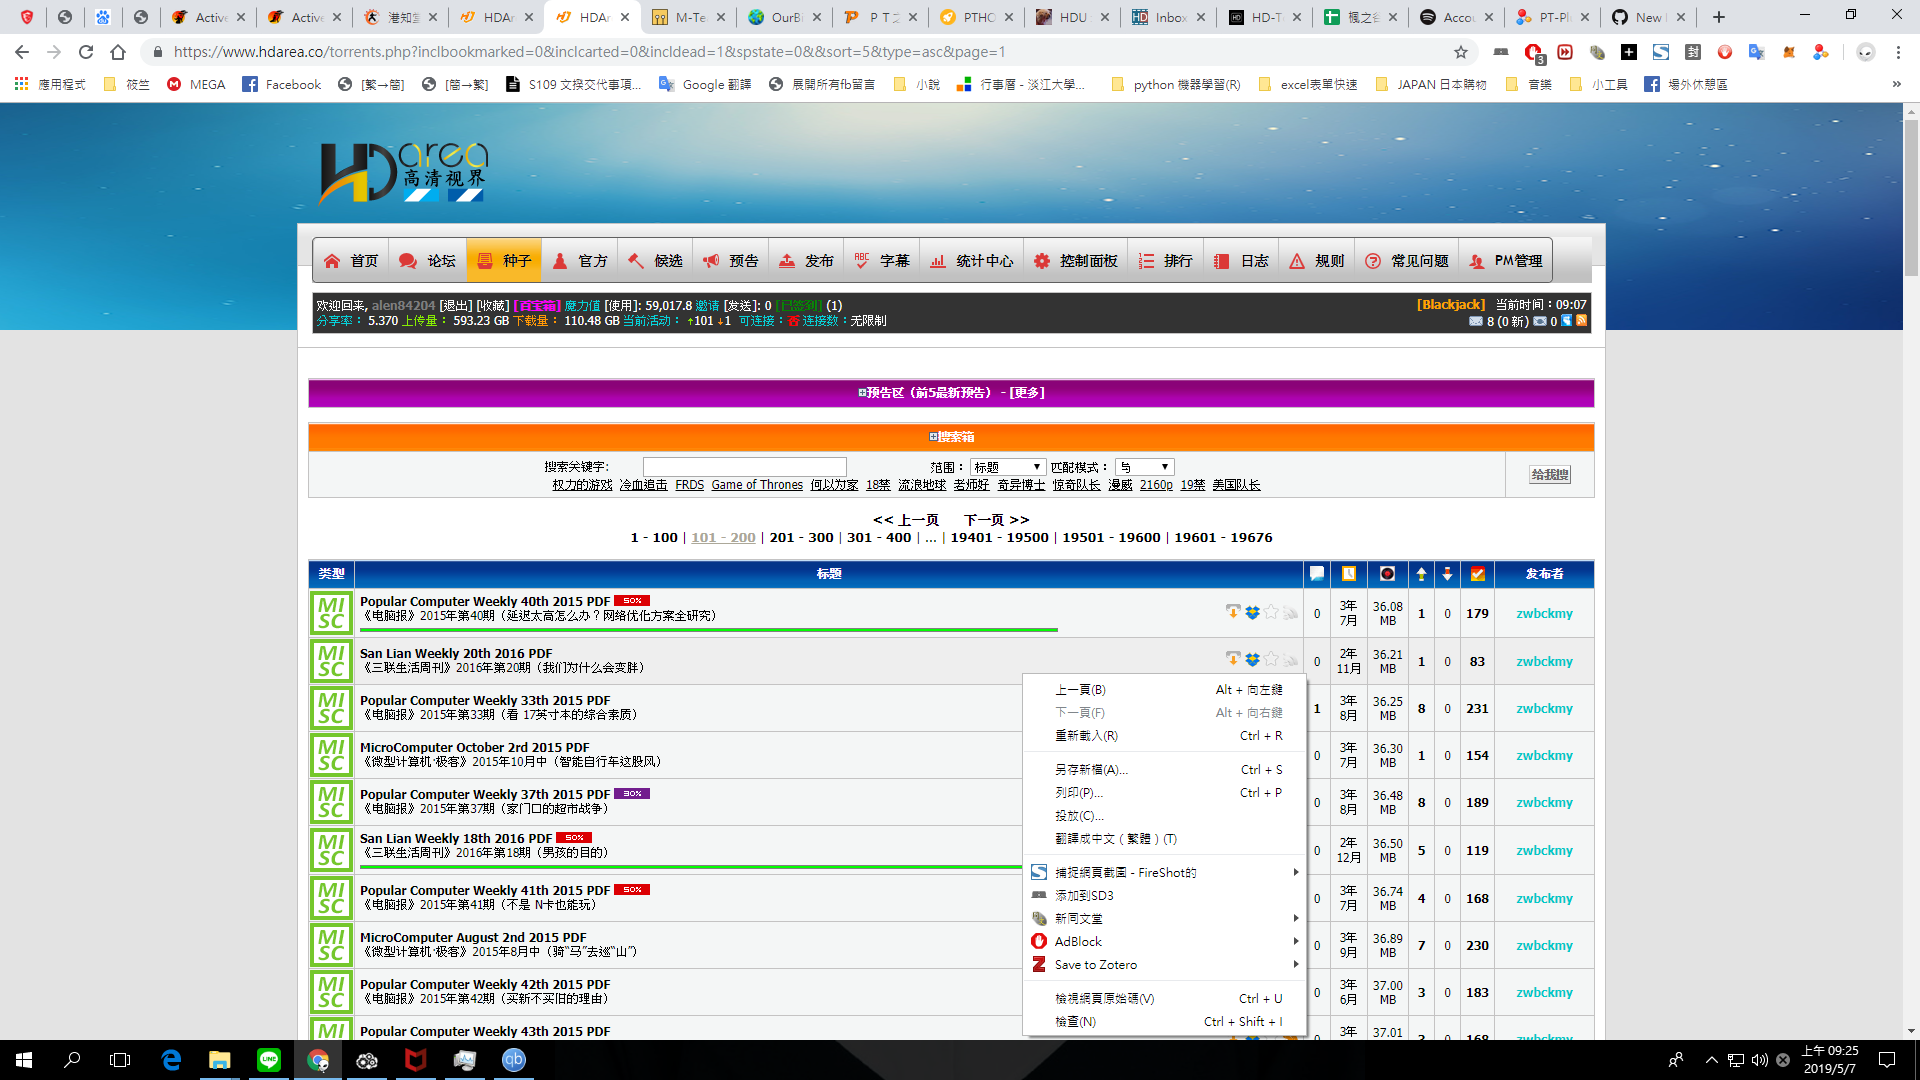This screenshot has width=1920, height=1080.
Task: Click the MISC category icon on first torrent row
Action: point(331,613)
